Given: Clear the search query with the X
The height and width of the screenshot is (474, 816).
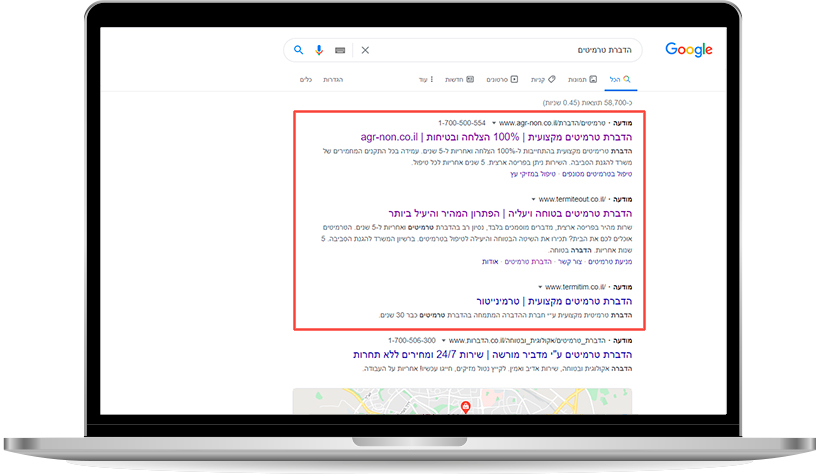Looking at the screenshot, I should coord(365,50).
